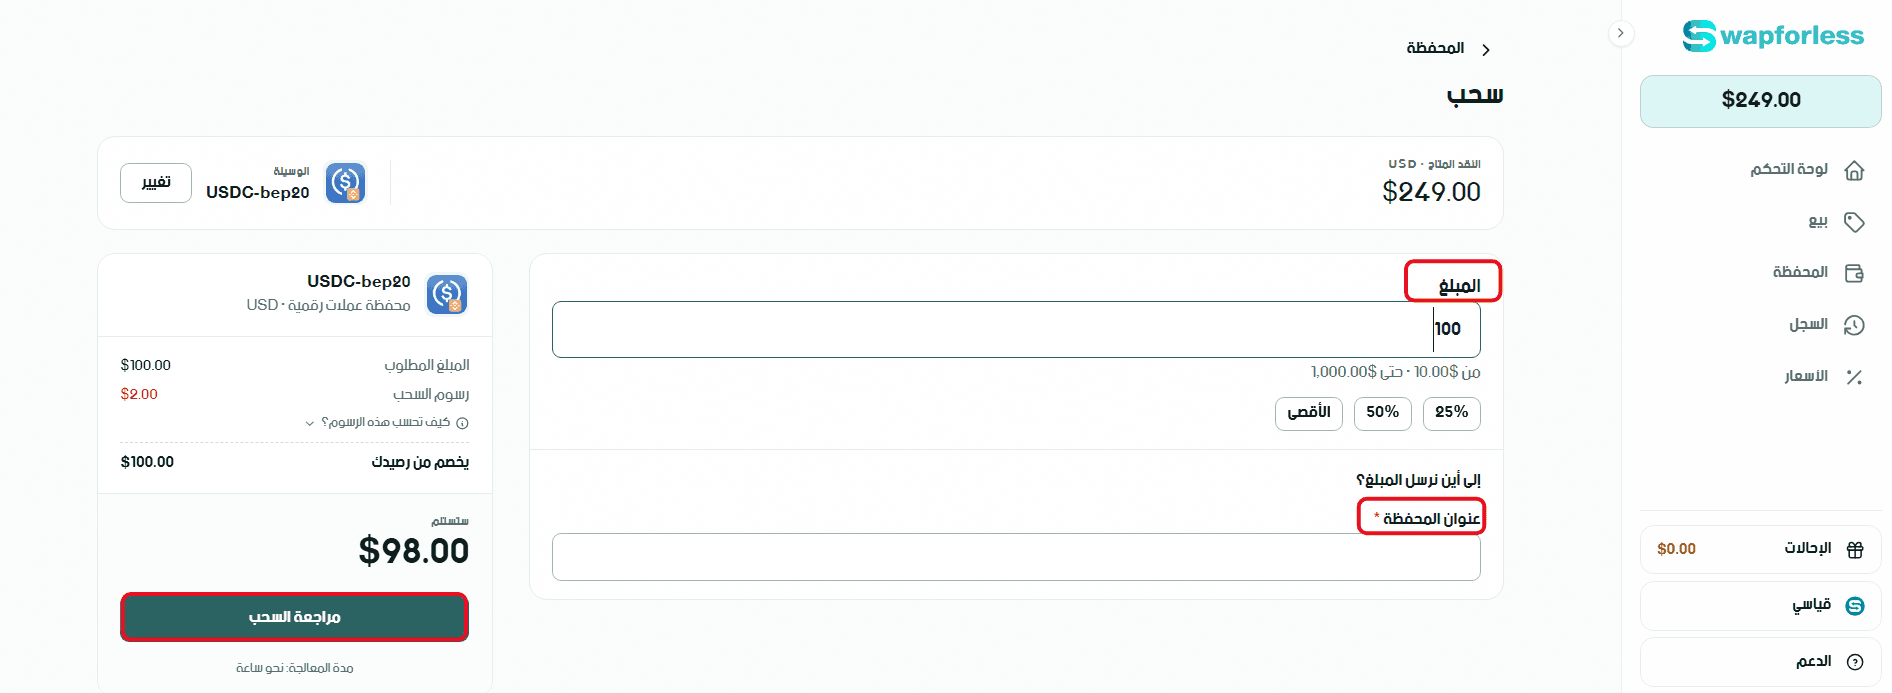The height and width of the screenshot is (693, 1892).
Task: Open prices via the percent icon
Action: click(x=1854, y=377)
